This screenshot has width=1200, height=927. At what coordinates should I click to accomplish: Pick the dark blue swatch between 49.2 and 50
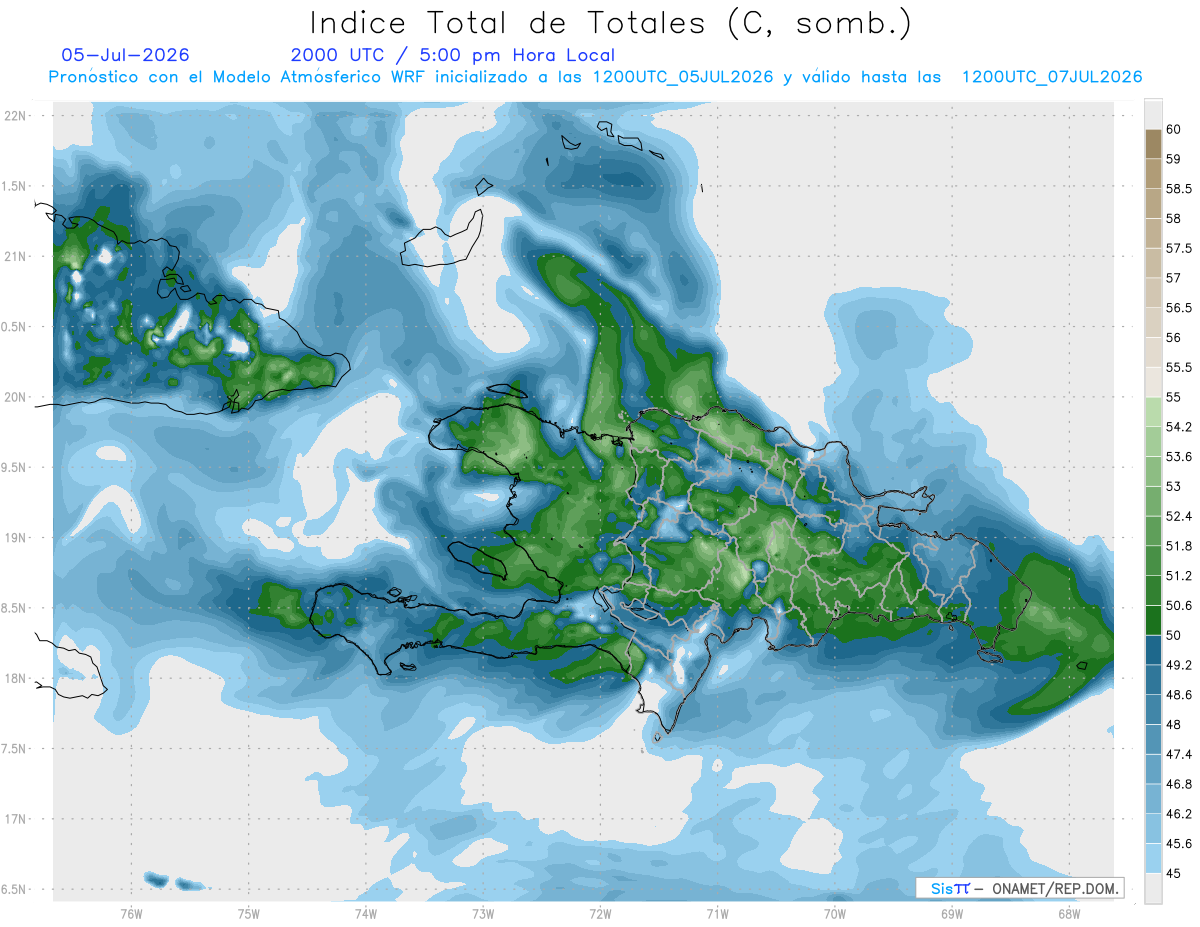pos(1153,650)
